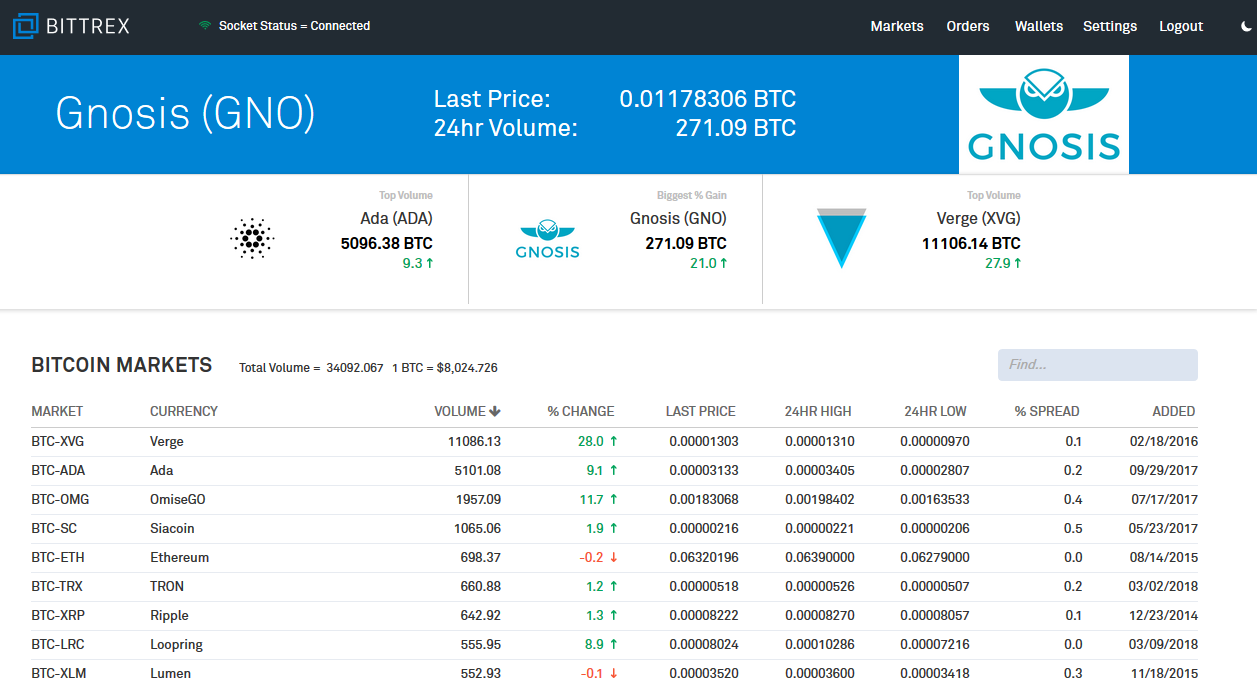This screenshot has width=1257, height=688.
Task: Click the 'BITCOIN MARKETS' section heading
Action: click(122, 365)
